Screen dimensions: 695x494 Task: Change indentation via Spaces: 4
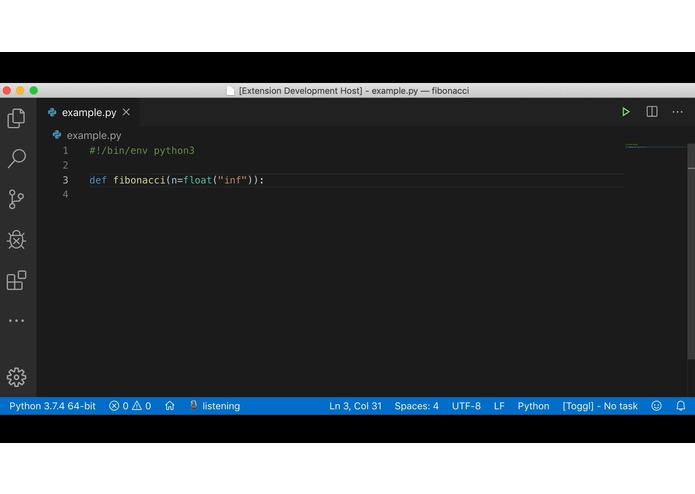(x=417, y=406)
